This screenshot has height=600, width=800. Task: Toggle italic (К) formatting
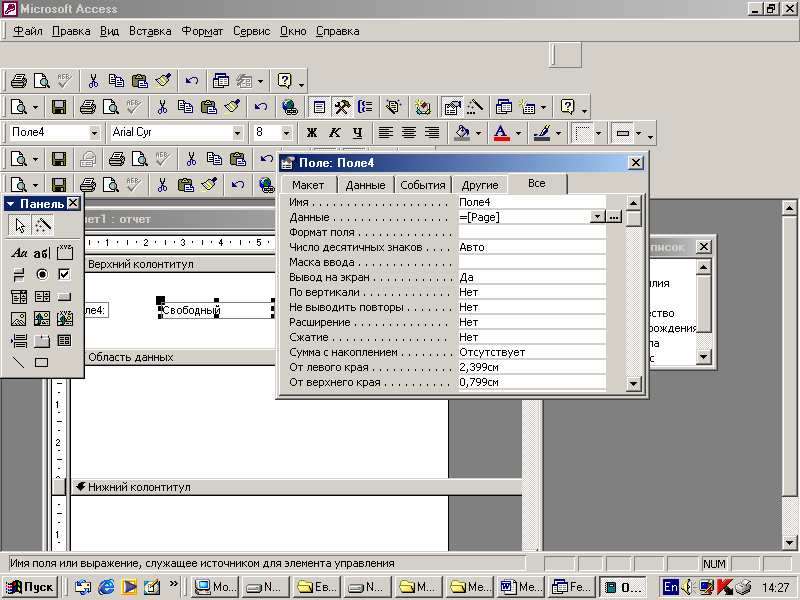(x=334, y=133)
